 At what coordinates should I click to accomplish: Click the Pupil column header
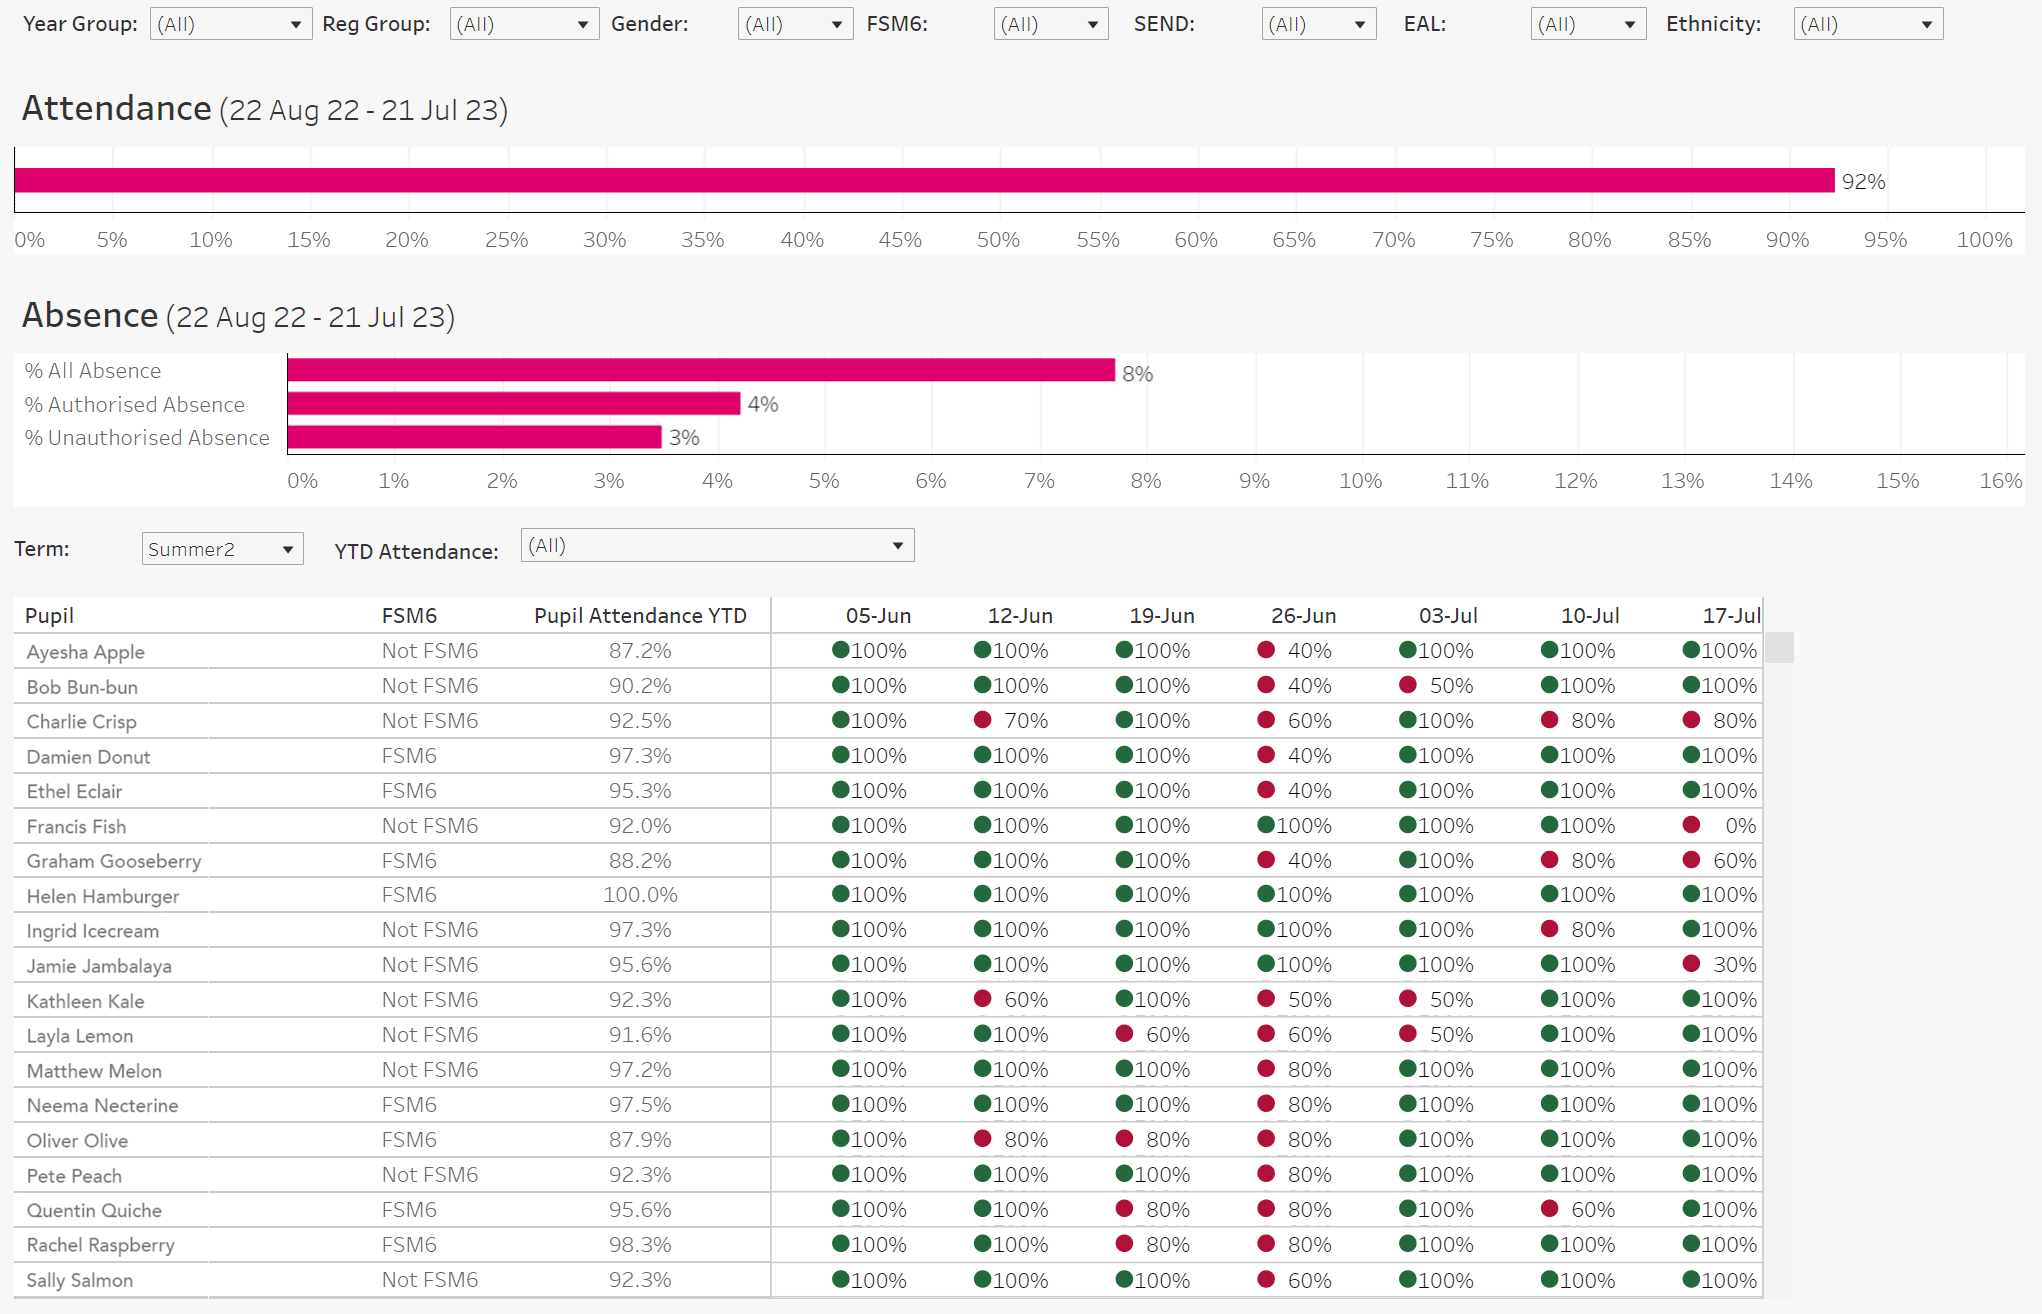point(50,616)
